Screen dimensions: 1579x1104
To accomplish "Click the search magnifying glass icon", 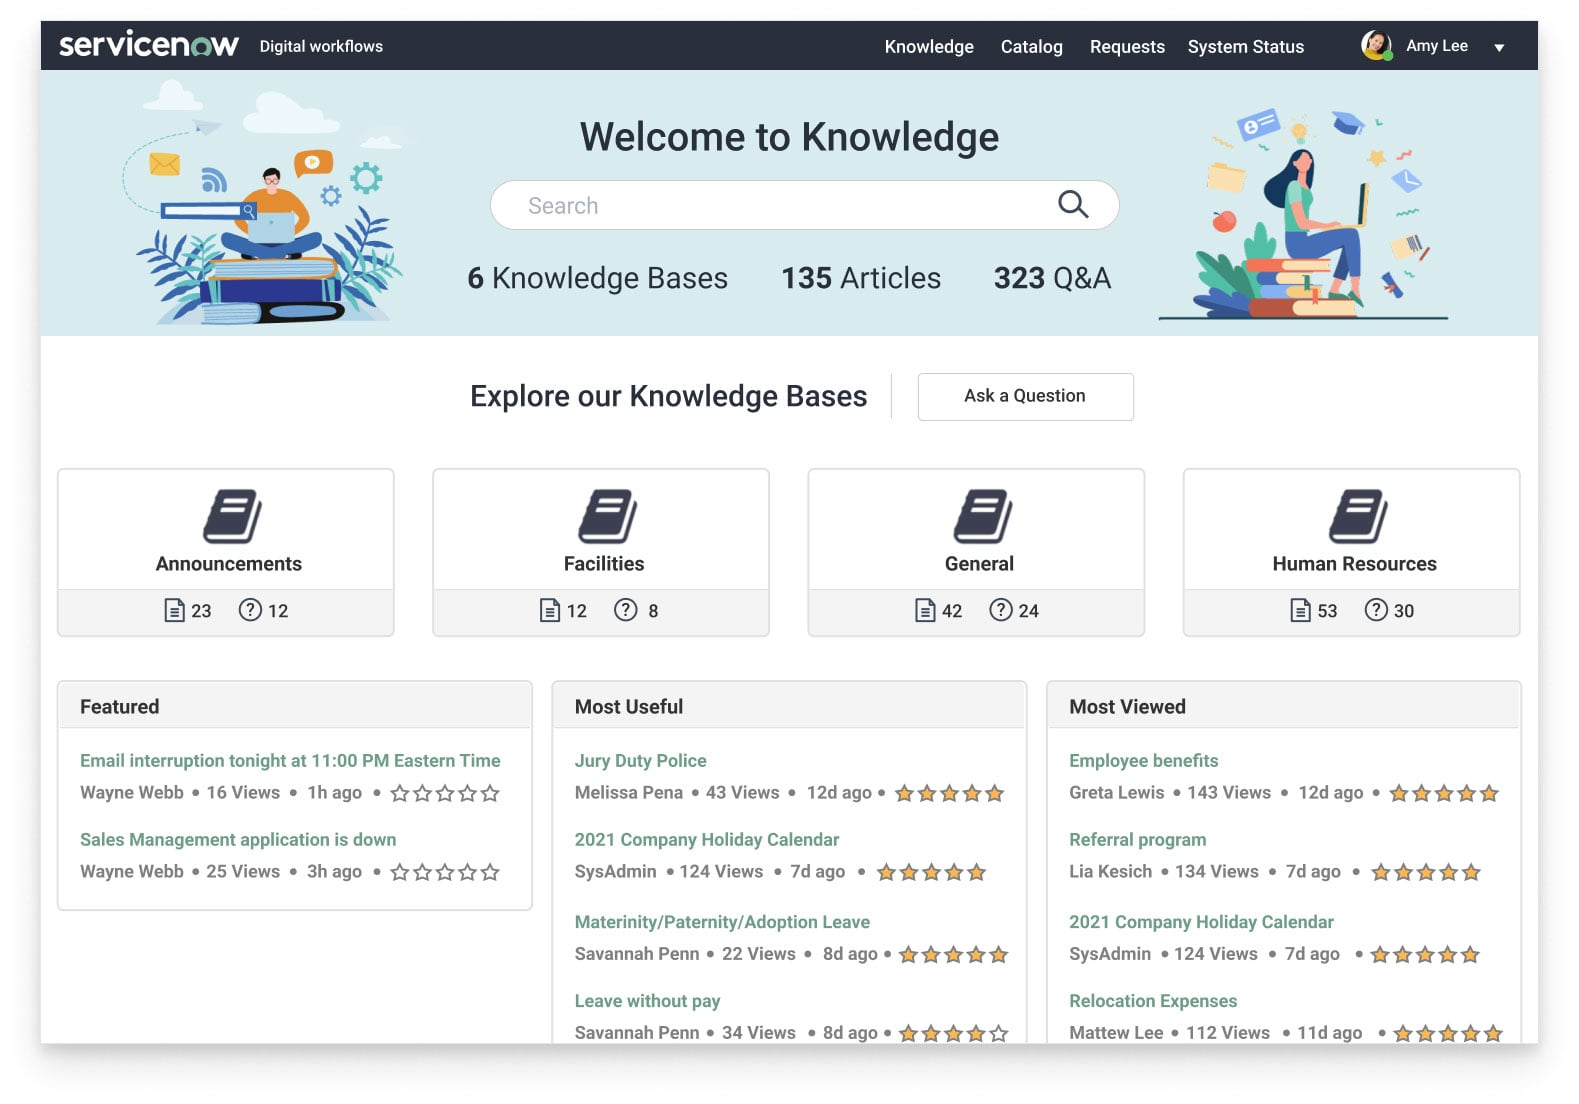I will [1072, 204].
